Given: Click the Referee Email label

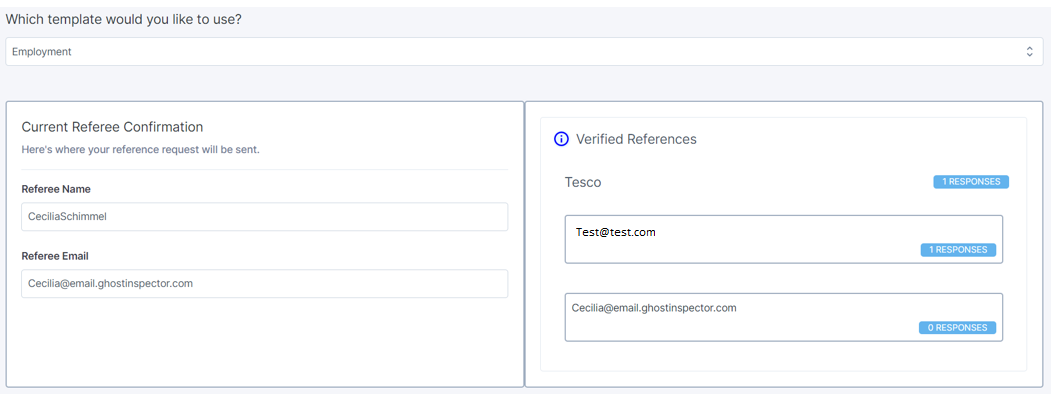Looking at the screenshot, I should [55, 256].
